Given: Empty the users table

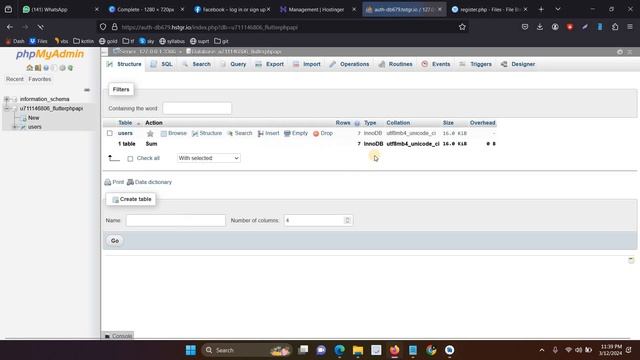Looking at the screenshot, I should 296,133.
